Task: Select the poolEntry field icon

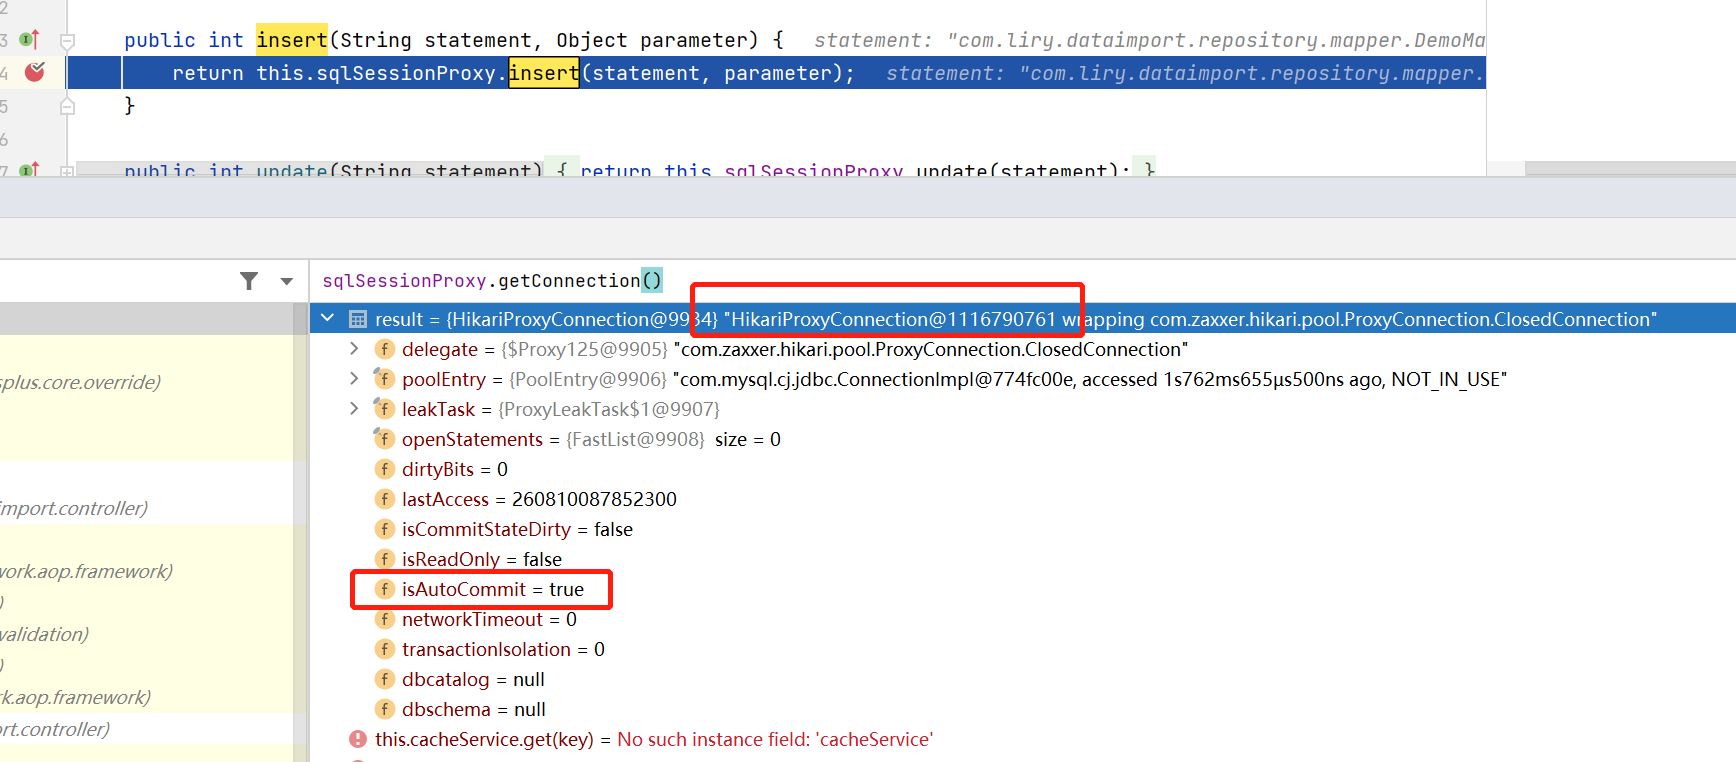Action: point(384,379)
